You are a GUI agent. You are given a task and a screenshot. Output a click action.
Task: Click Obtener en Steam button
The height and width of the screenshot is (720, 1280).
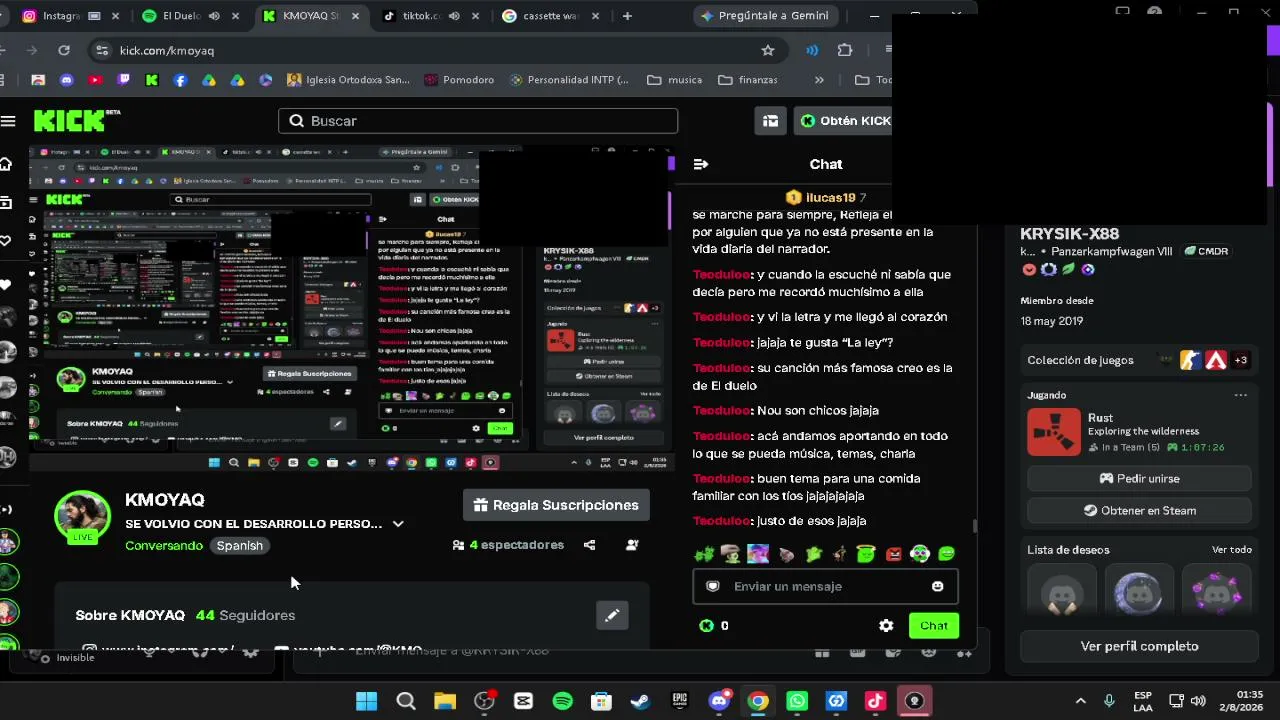point(1139,511)
